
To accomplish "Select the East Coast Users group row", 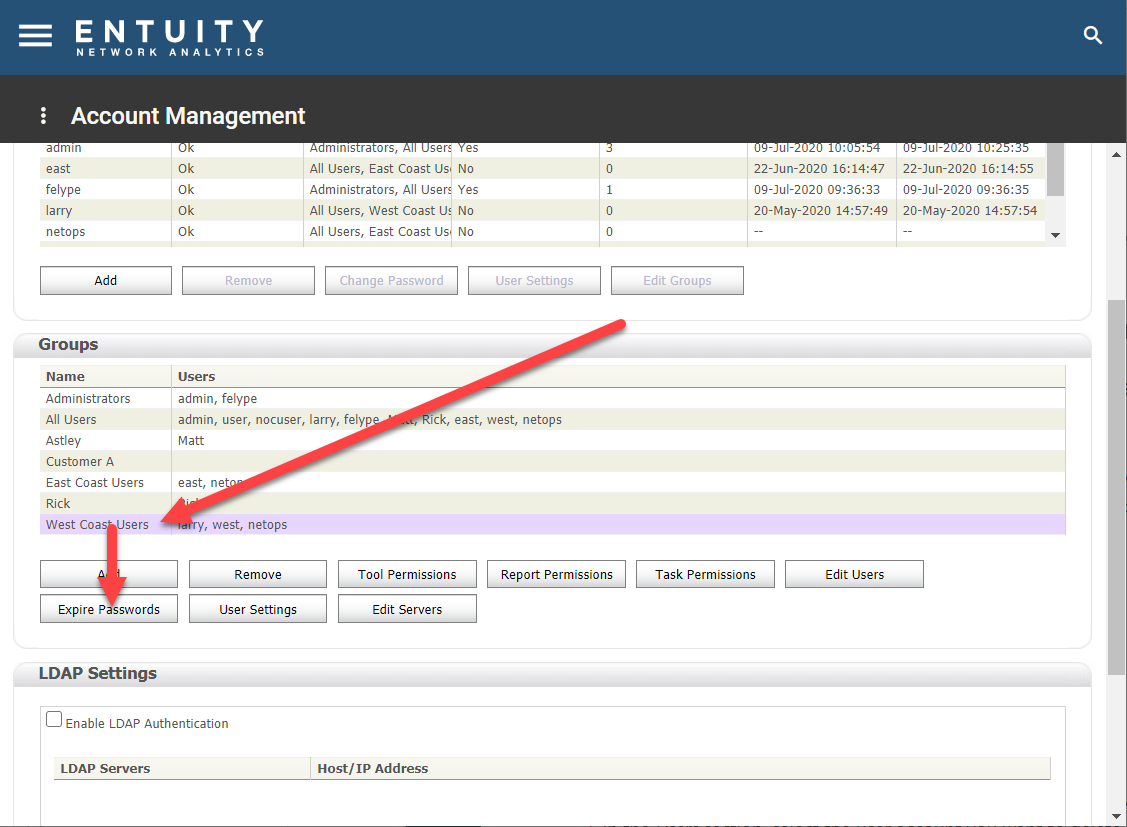I will (x=552, y=483).
